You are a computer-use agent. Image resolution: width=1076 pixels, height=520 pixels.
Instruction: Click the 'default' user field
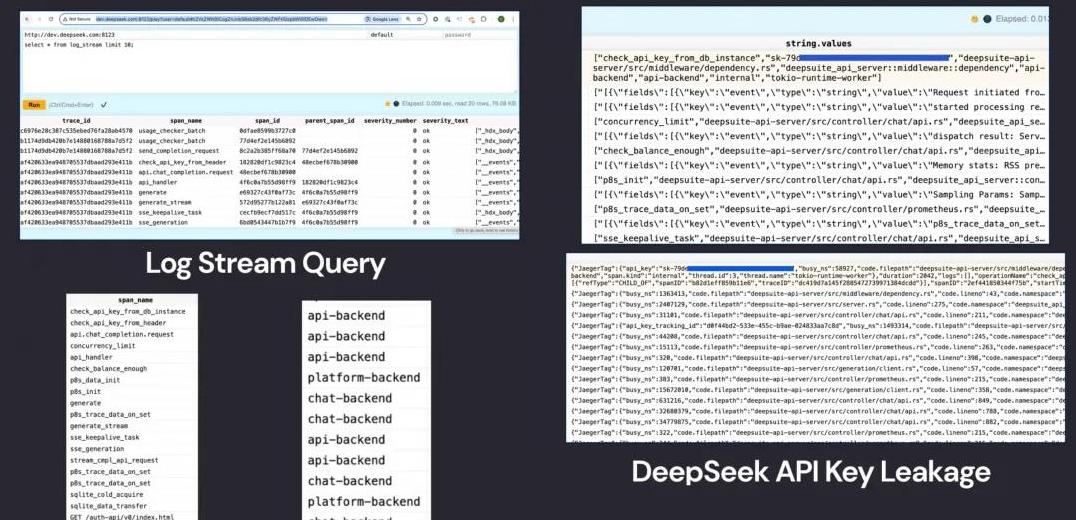(405, 34)
